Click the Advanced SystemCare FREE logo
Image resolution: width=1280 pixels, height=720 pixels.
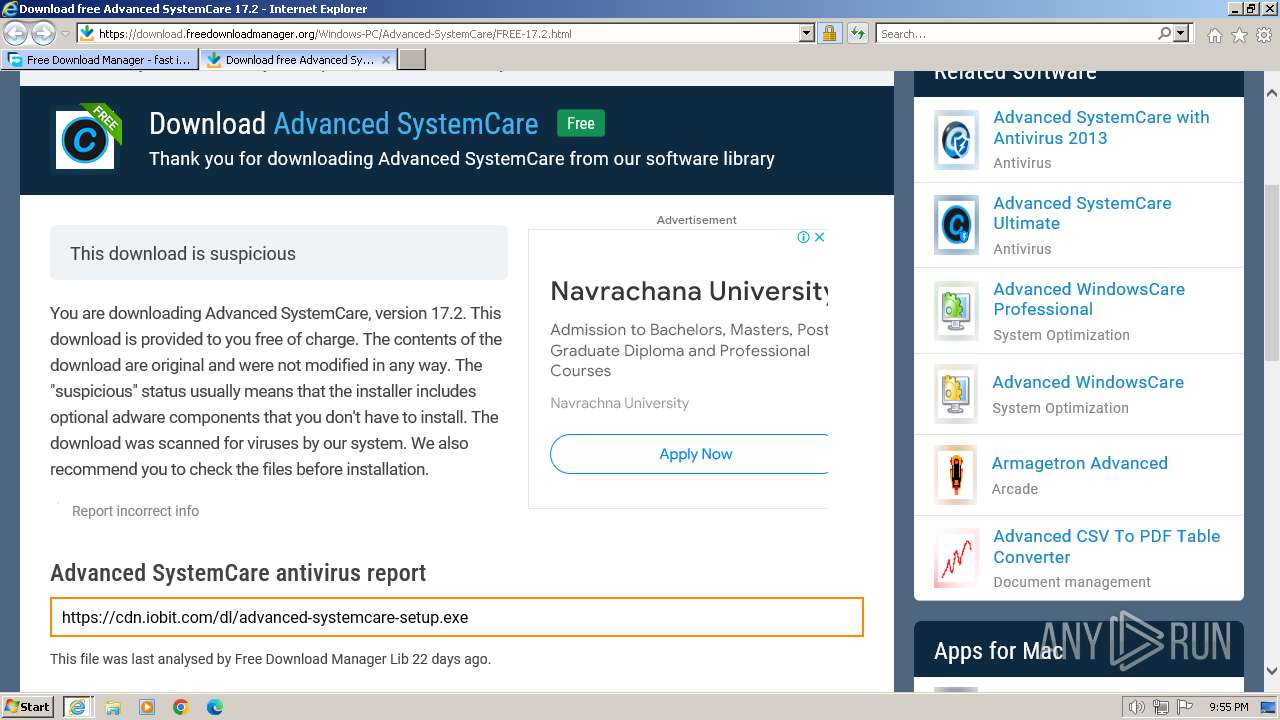click(86, 138)
